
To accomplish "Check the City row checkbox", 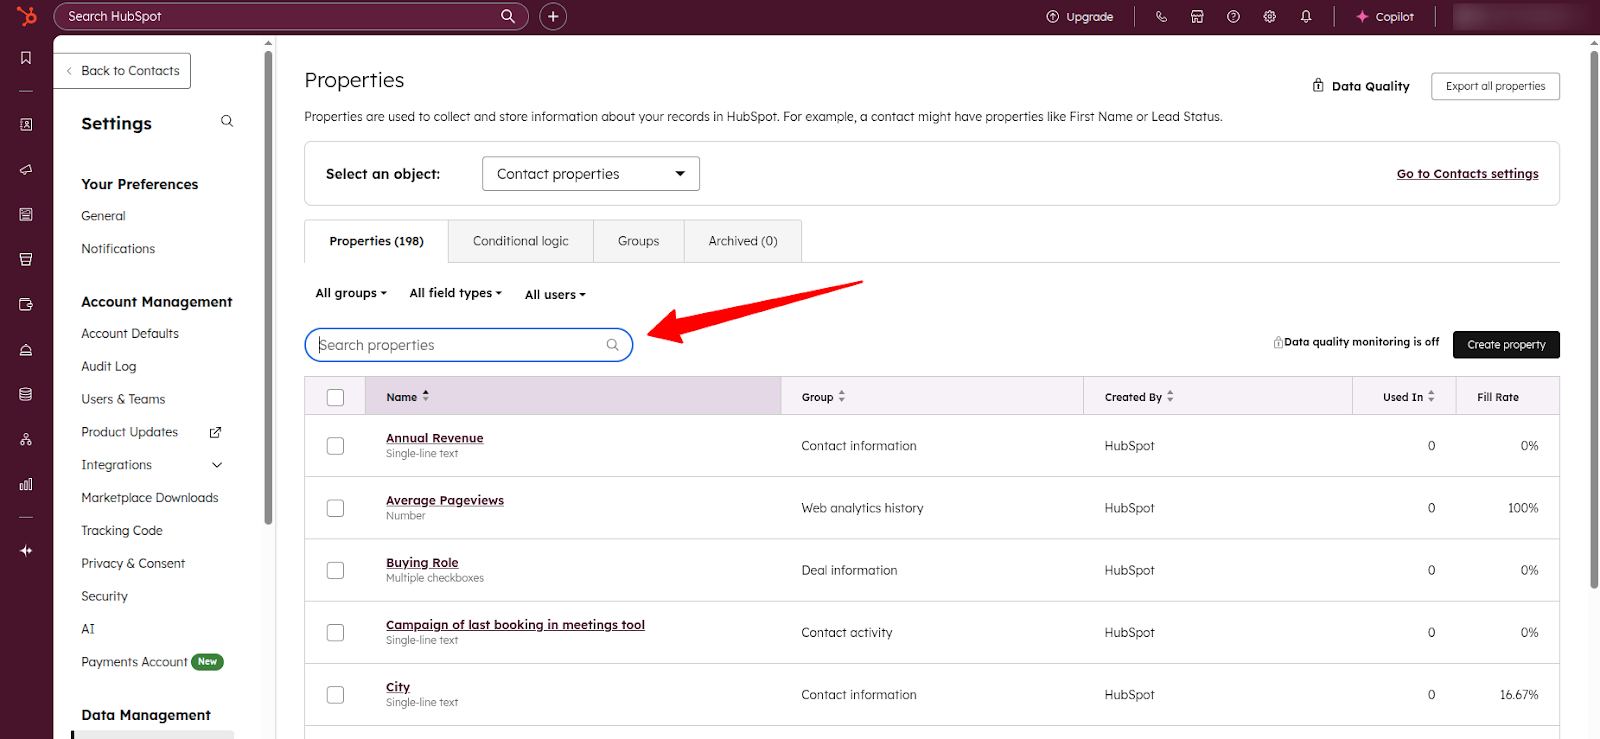I will pyautogui.click(x=335, y=695).
